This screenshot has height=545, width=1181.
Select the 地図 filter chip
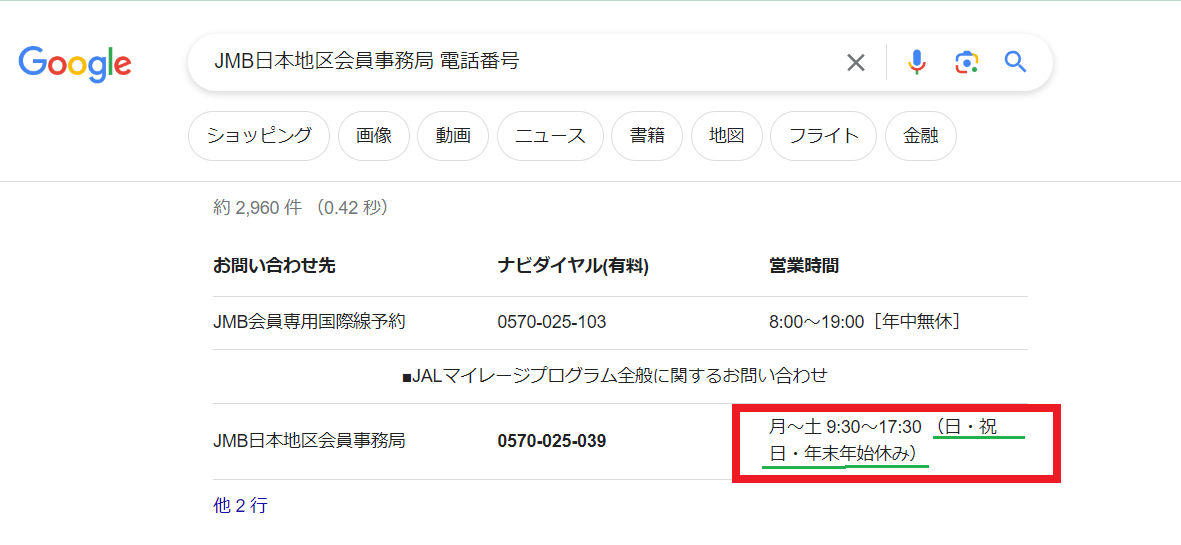pos(726,136)
